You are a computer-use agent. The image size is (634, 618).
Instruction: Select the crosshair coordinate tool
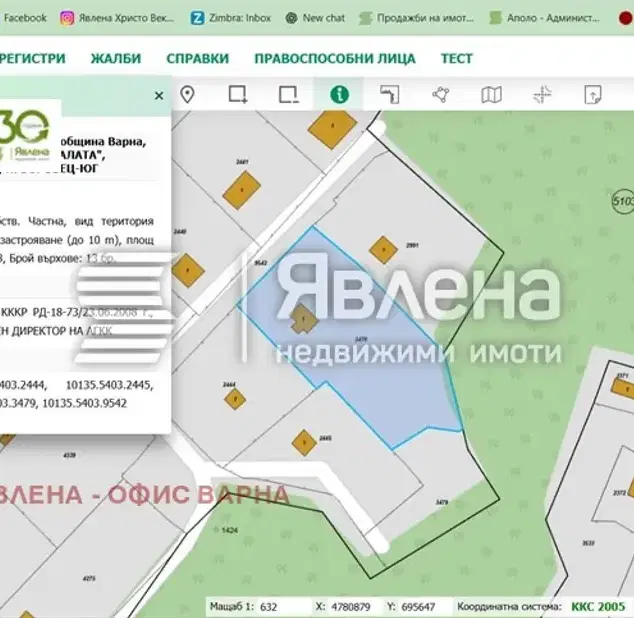542,95
